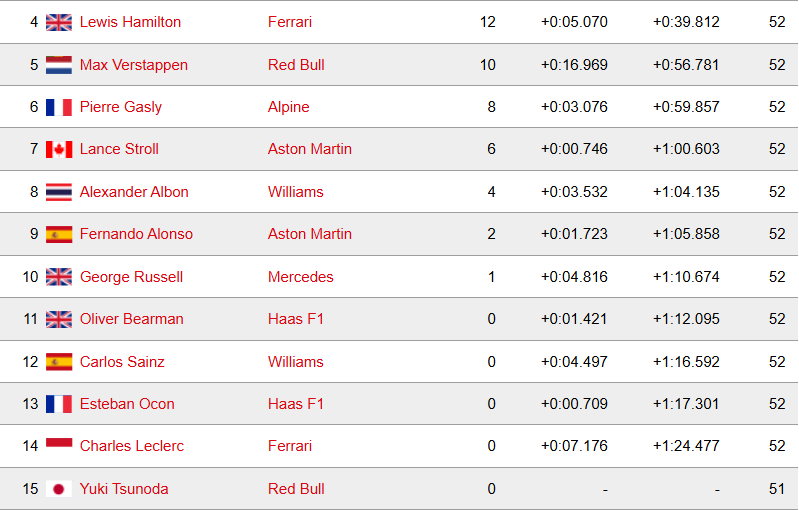Open the Alpine team link
799x510 pixels.
point(288,107)
